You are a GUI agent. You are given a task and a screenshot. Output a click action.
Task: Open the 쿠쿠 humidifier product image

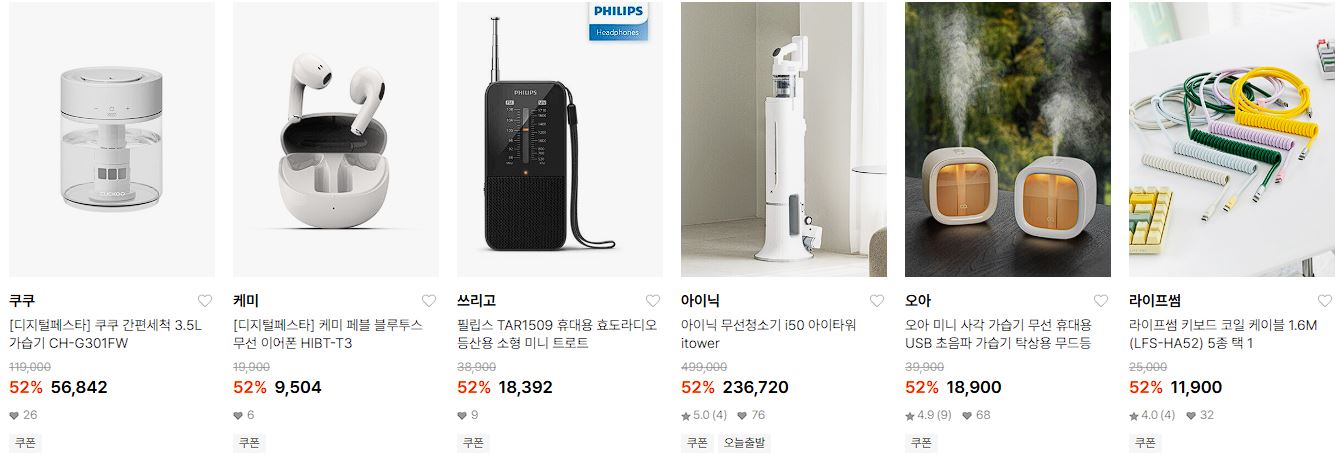tap(112, 139)
